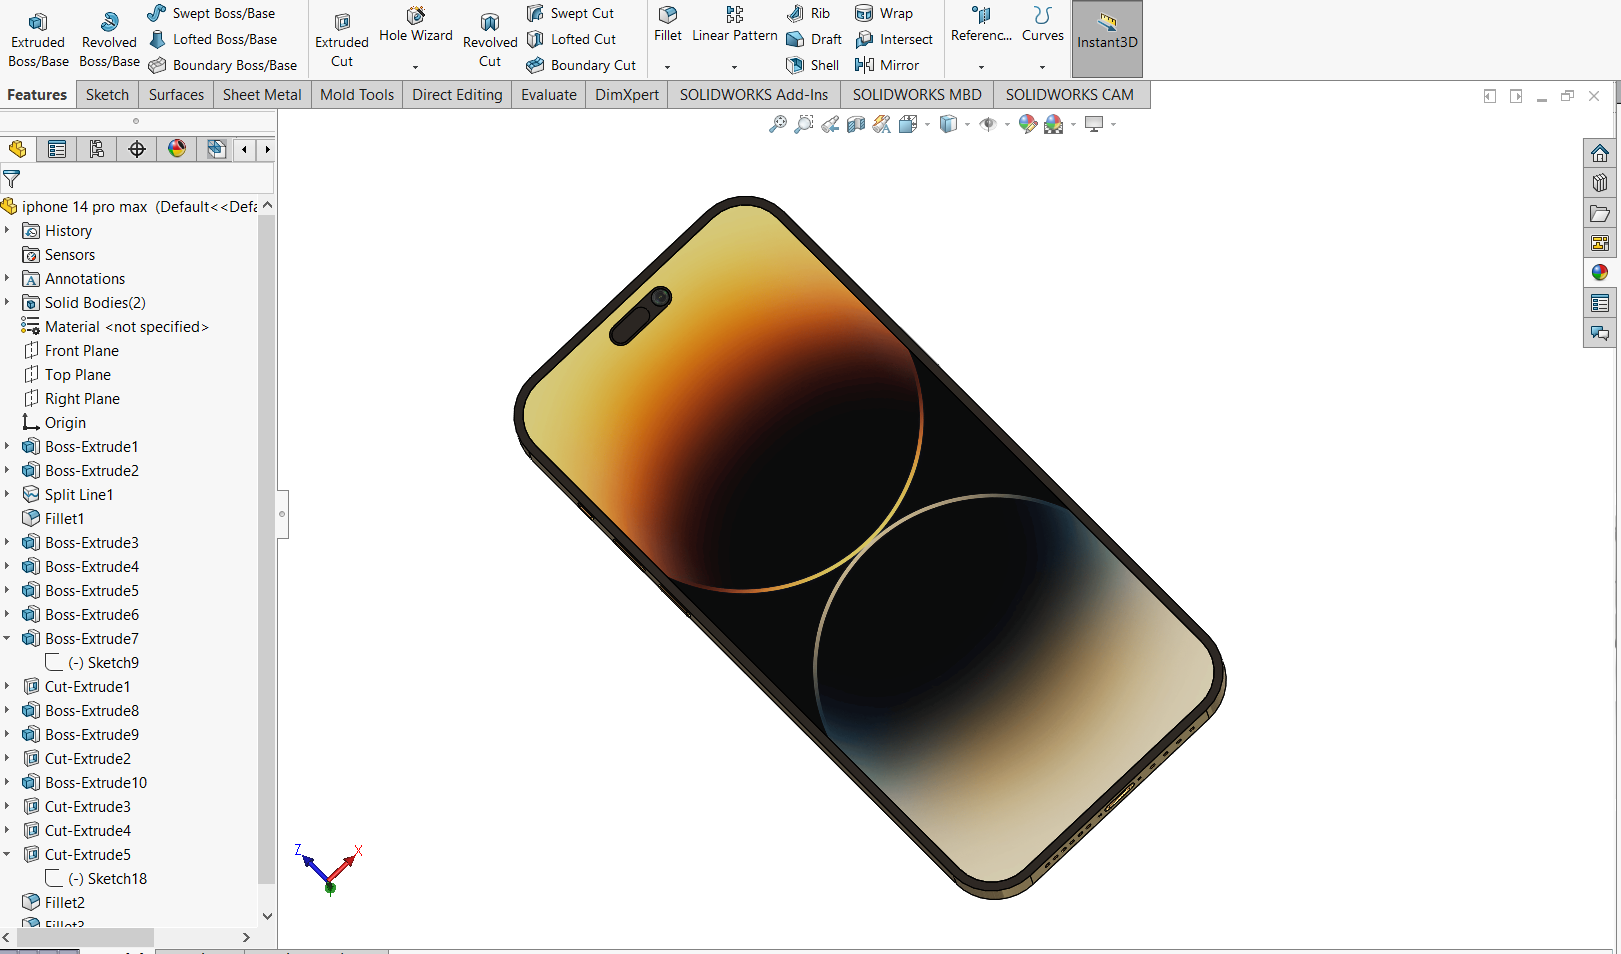Select the Draft tool
Image resolution: width=1621 pixels, height=954 pixels.
[814, 39]
